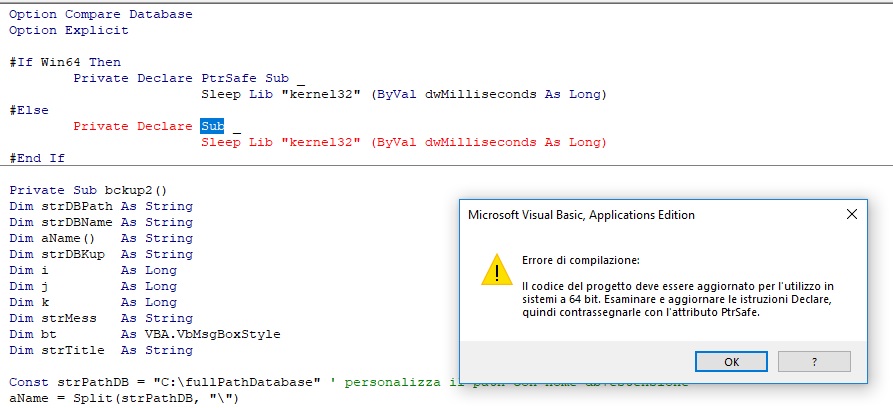This screenshot has height=408, width=893.
Task: Close the Microsoft Visual Basic error dialog
Action: [851, 214]
